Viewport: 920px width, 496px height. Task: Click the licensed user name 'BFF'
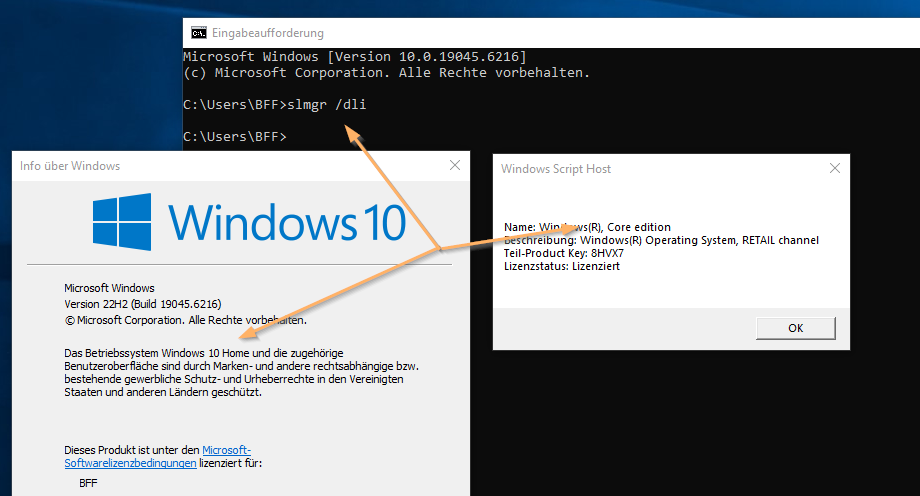point(88,483)
